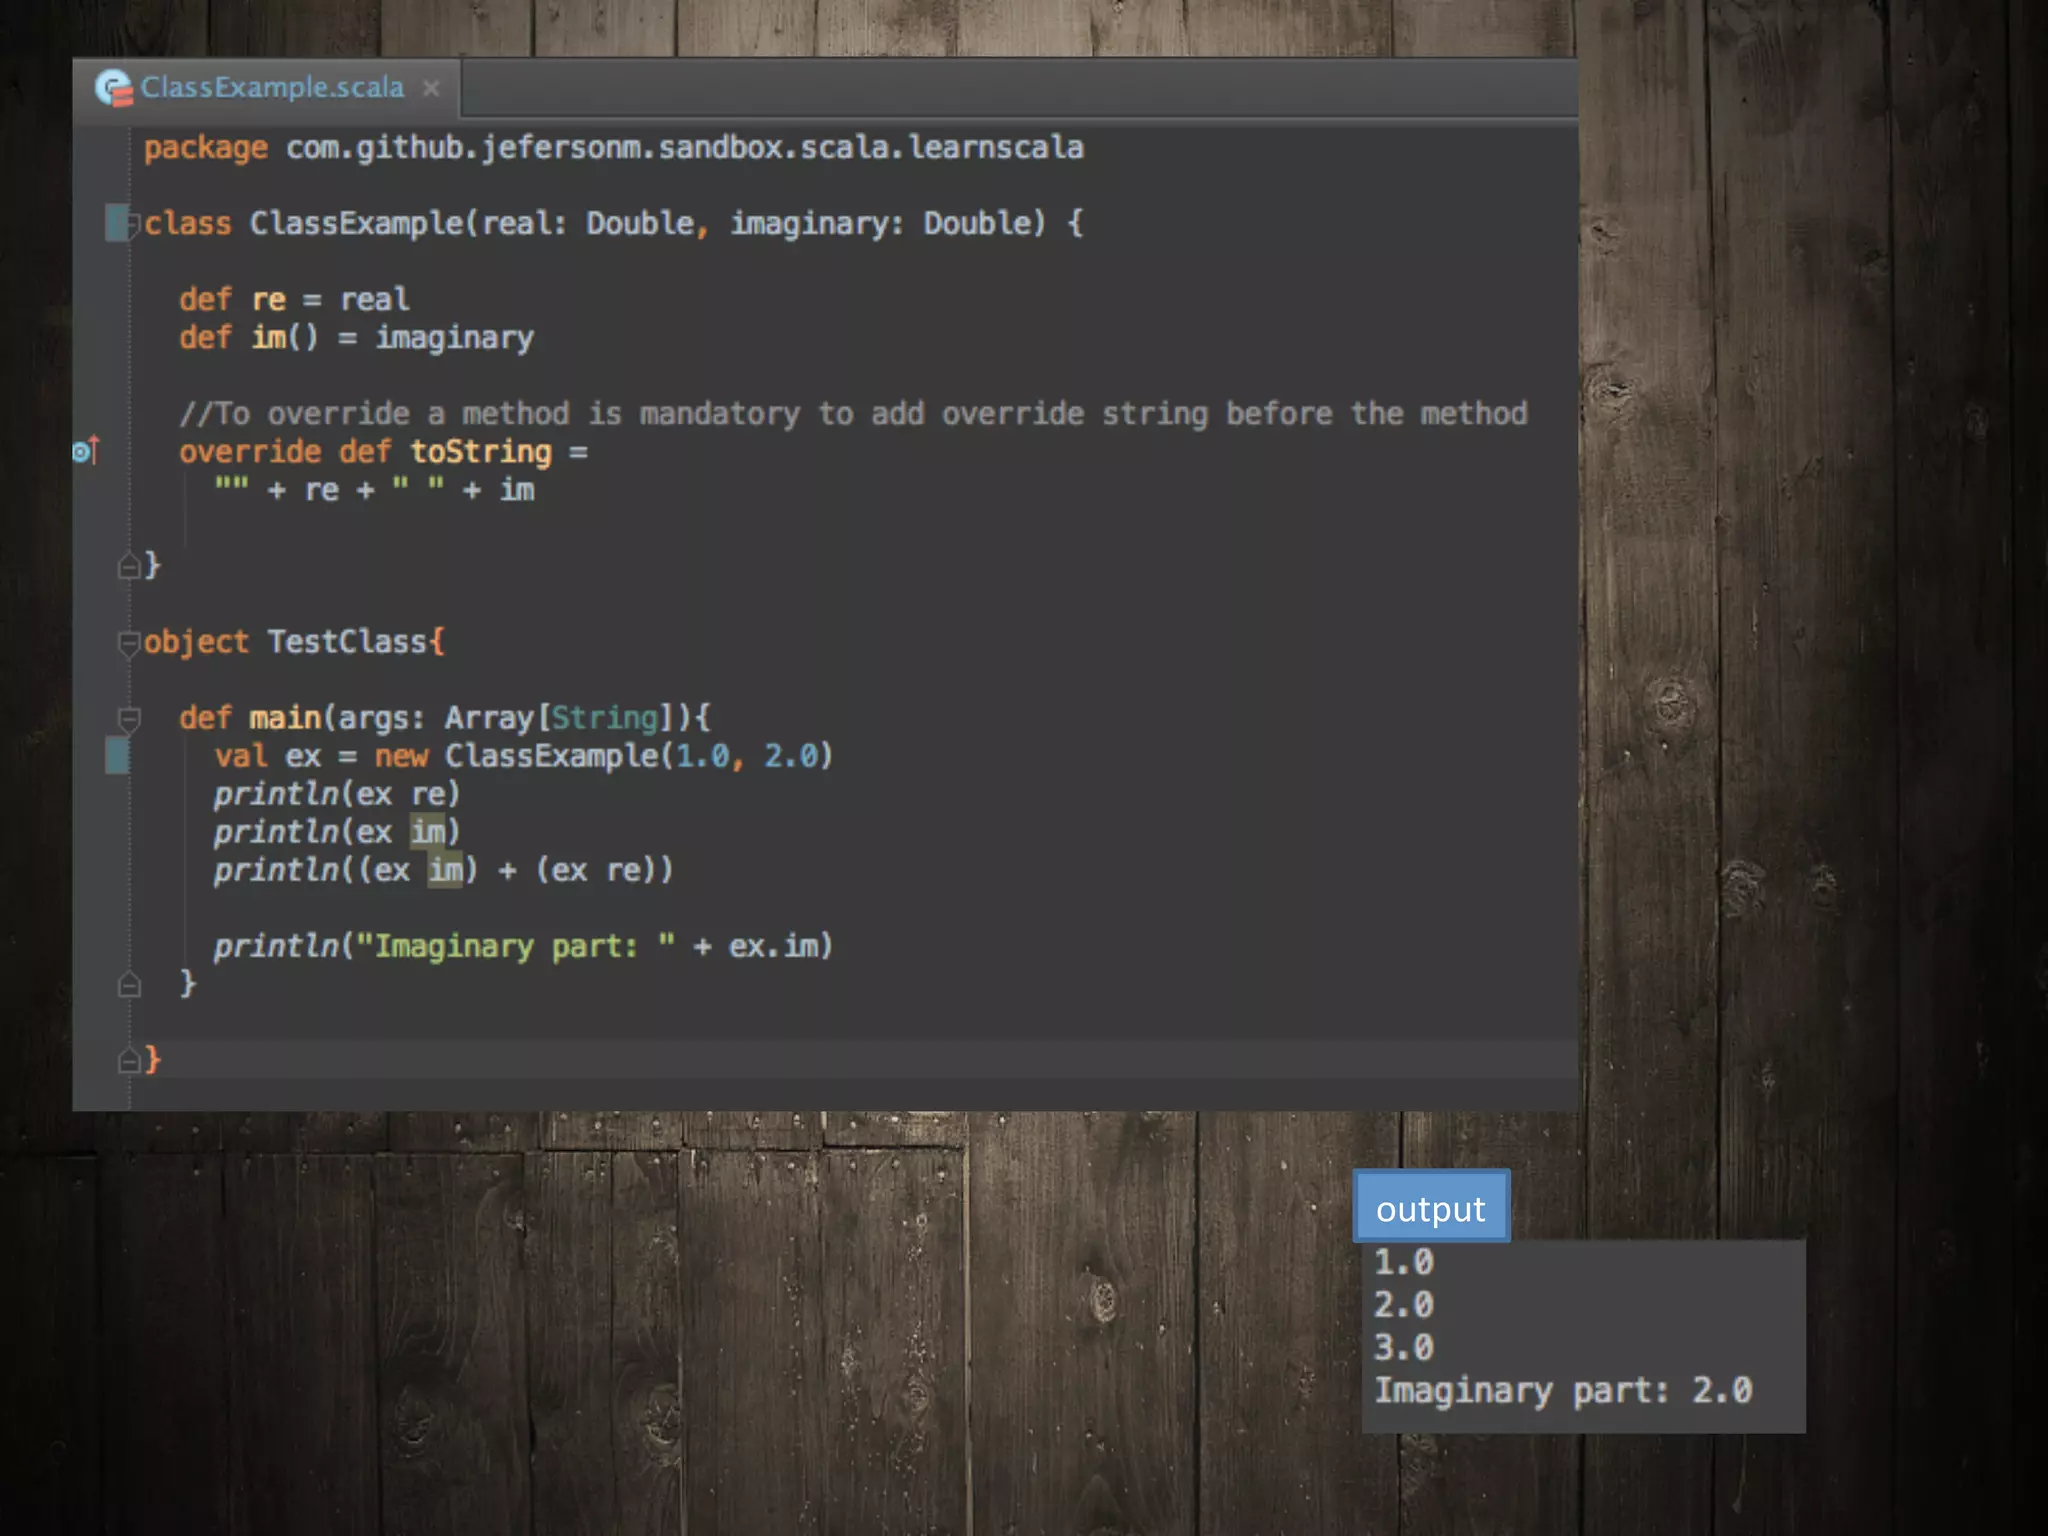Screen dimensions: 2048x1536
Task: Click the override comment line
Action: click(x=852, y=414)
